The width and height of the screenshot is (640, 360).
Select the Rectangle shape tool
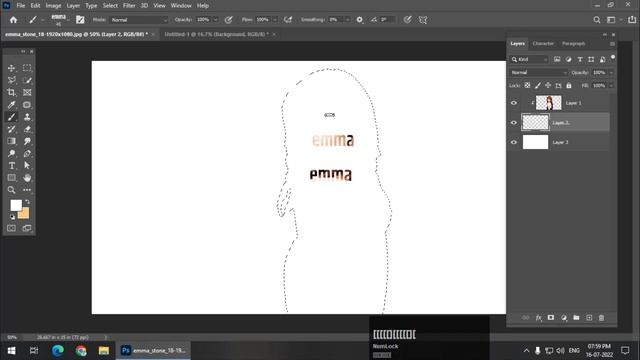point(11,178)
